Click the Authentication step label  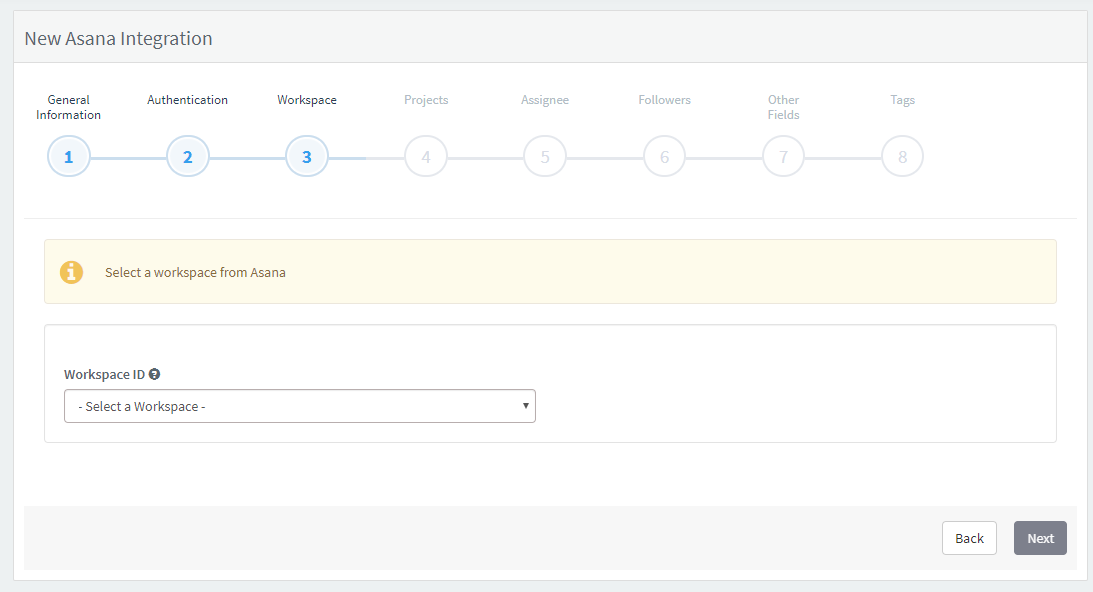coord(188,100)
